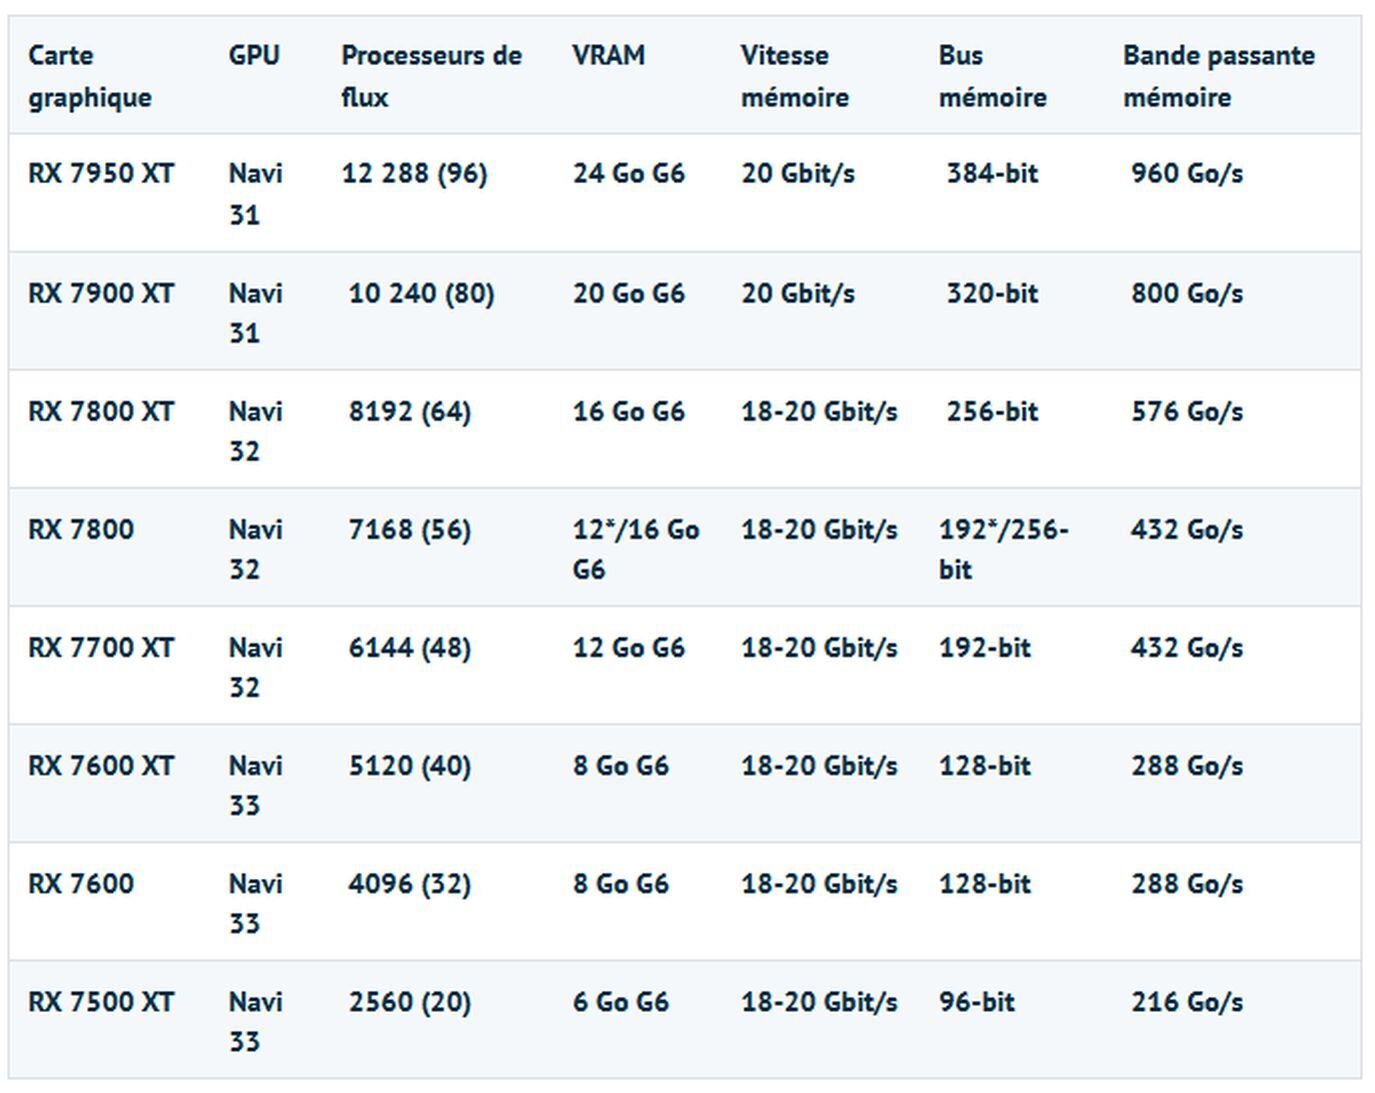Select the RX 7950 XT row label
Image resolution: width=1375 pixels, height=1093 pixels.
(x=101, y=174)
